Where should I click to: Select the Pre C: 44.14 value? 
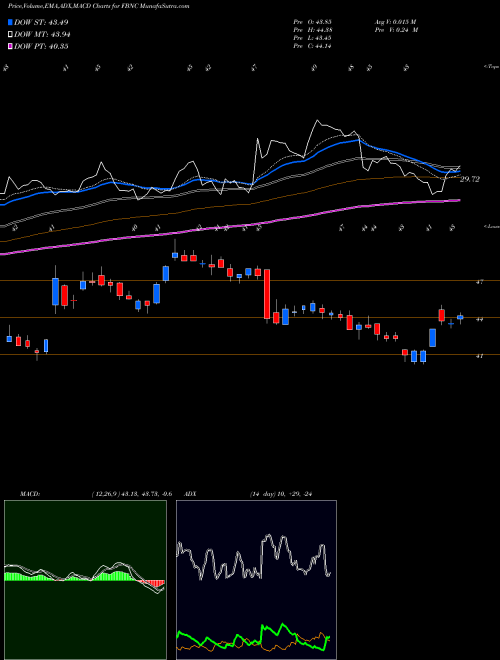313,46
